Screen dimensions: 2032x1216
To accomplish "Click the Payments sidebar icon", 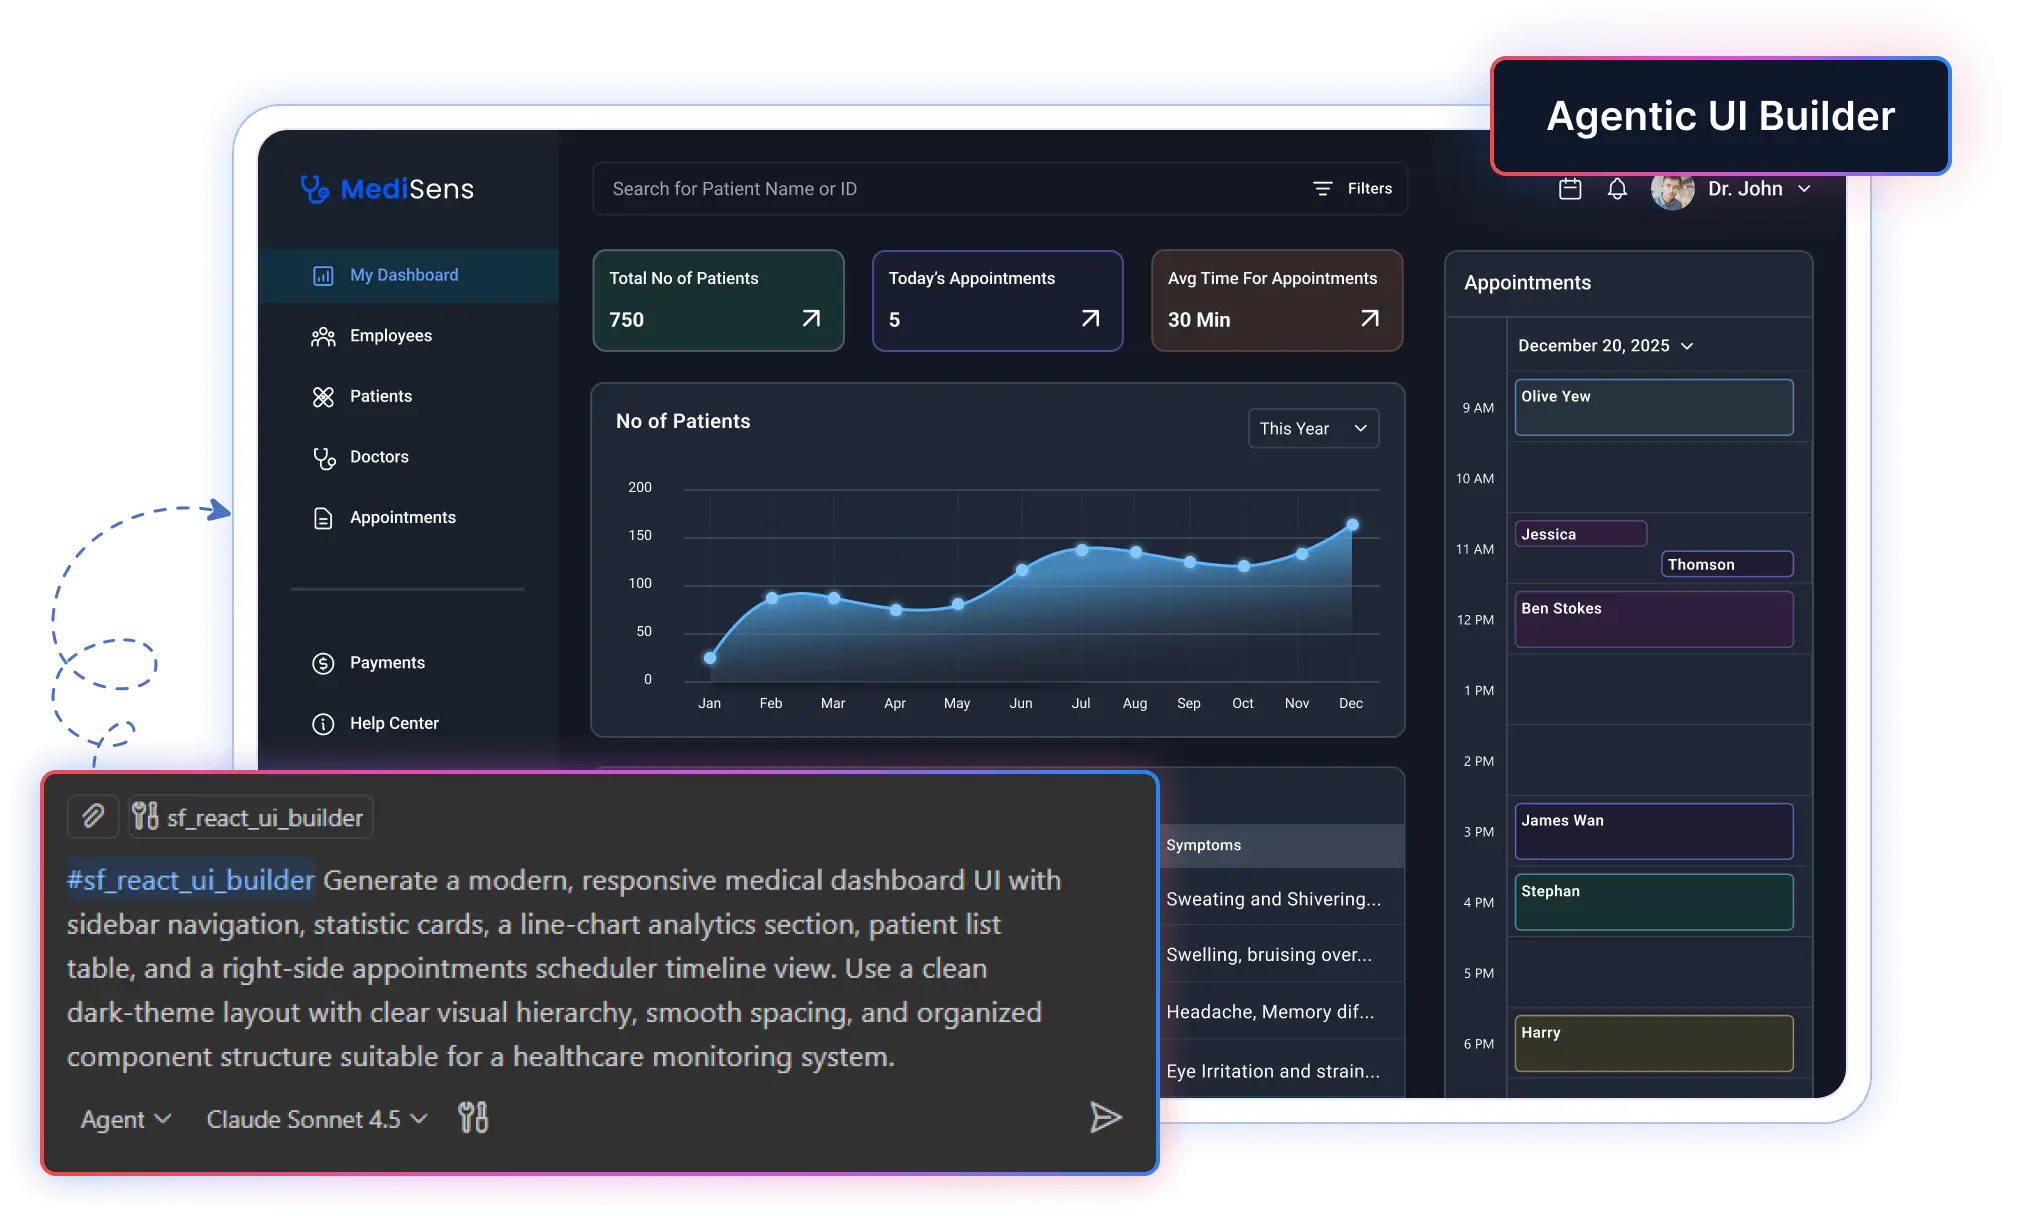I will click(322, 663).
